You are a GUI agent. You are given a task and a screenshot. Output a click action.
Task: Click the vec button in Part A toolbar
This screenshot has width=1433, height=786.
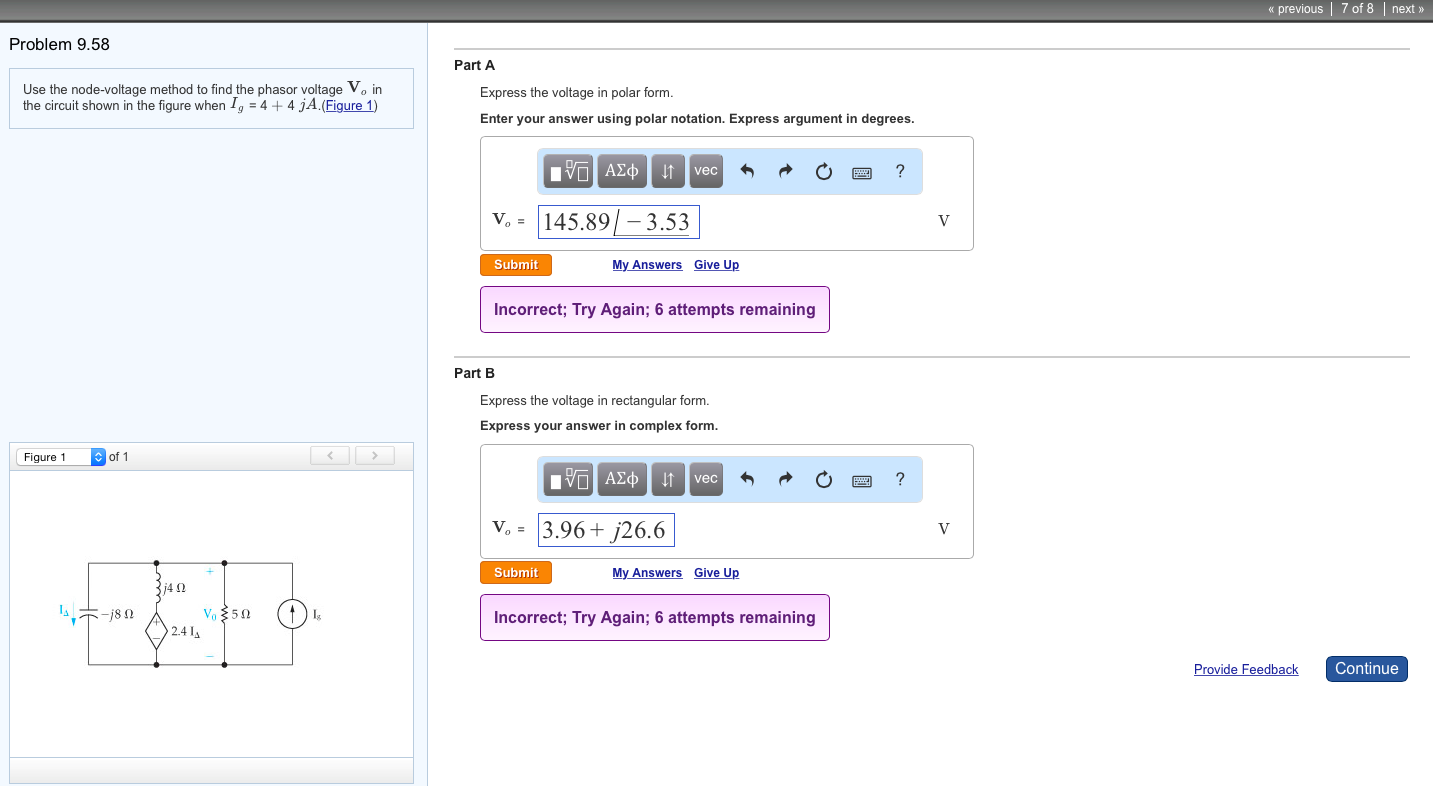coord(706,171)
